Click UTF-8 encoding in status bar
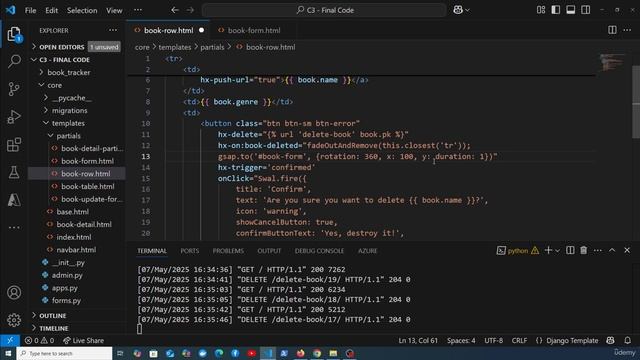 (493, 340)
